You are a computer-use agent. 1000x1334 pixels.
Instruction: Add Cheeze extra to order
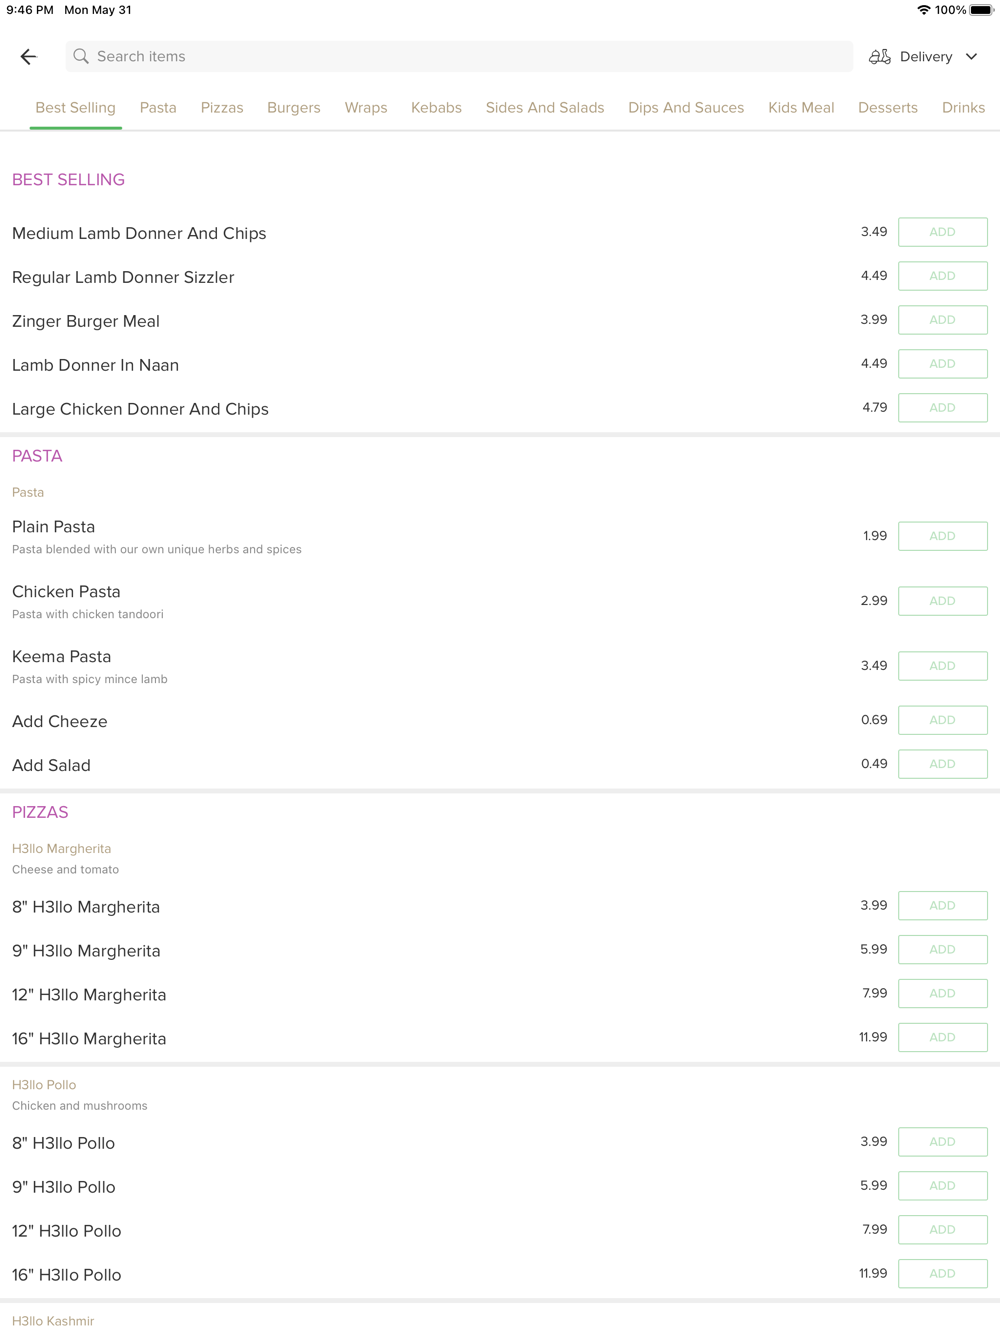[943, 720]
